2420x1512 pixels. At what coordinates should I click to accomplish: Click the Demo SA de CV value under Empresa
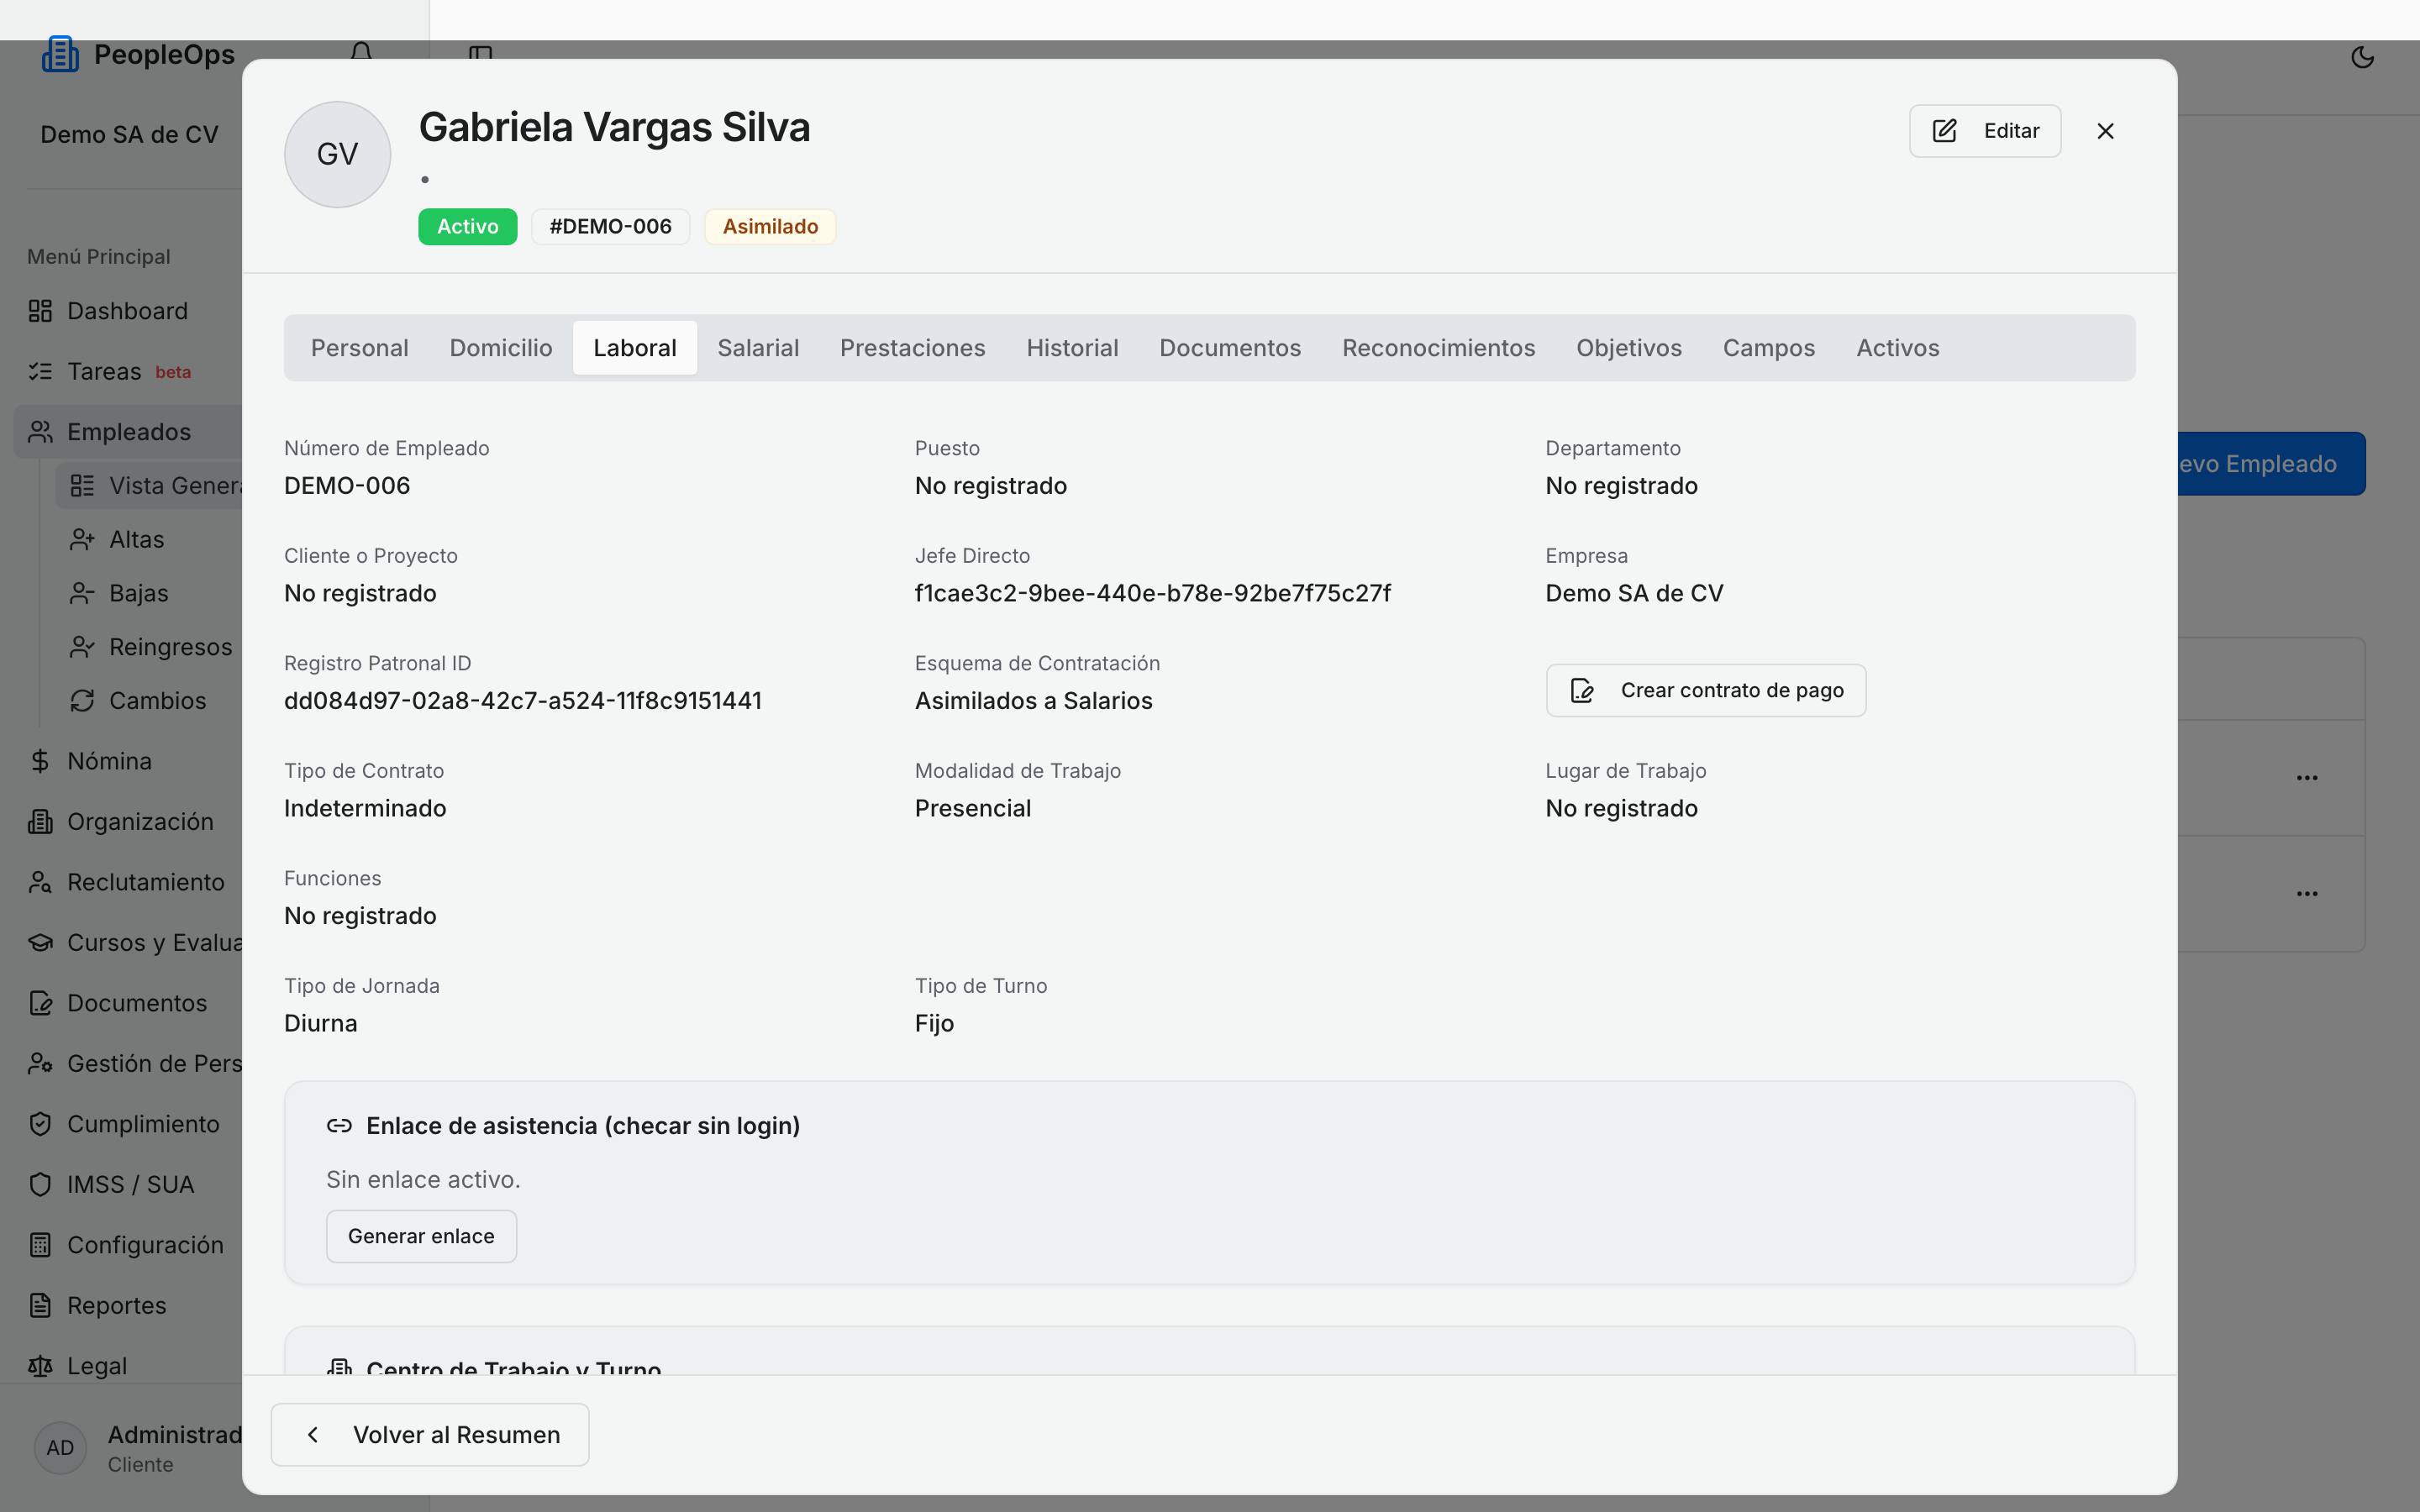coord(1635,594)
